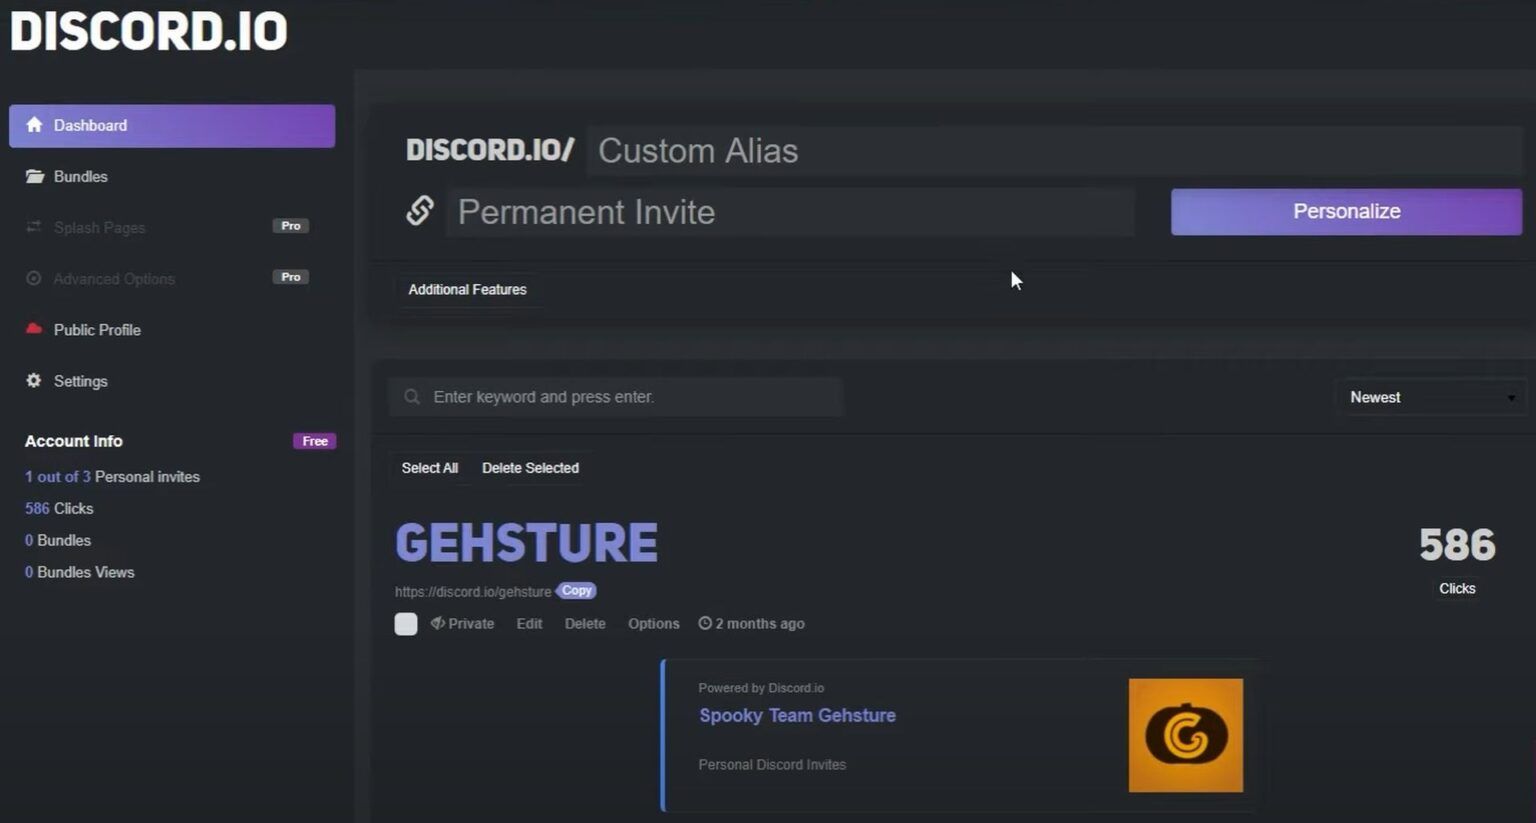Click the Bundles folder icon
The image size is (1536, 823).
(x=34, y=176)
